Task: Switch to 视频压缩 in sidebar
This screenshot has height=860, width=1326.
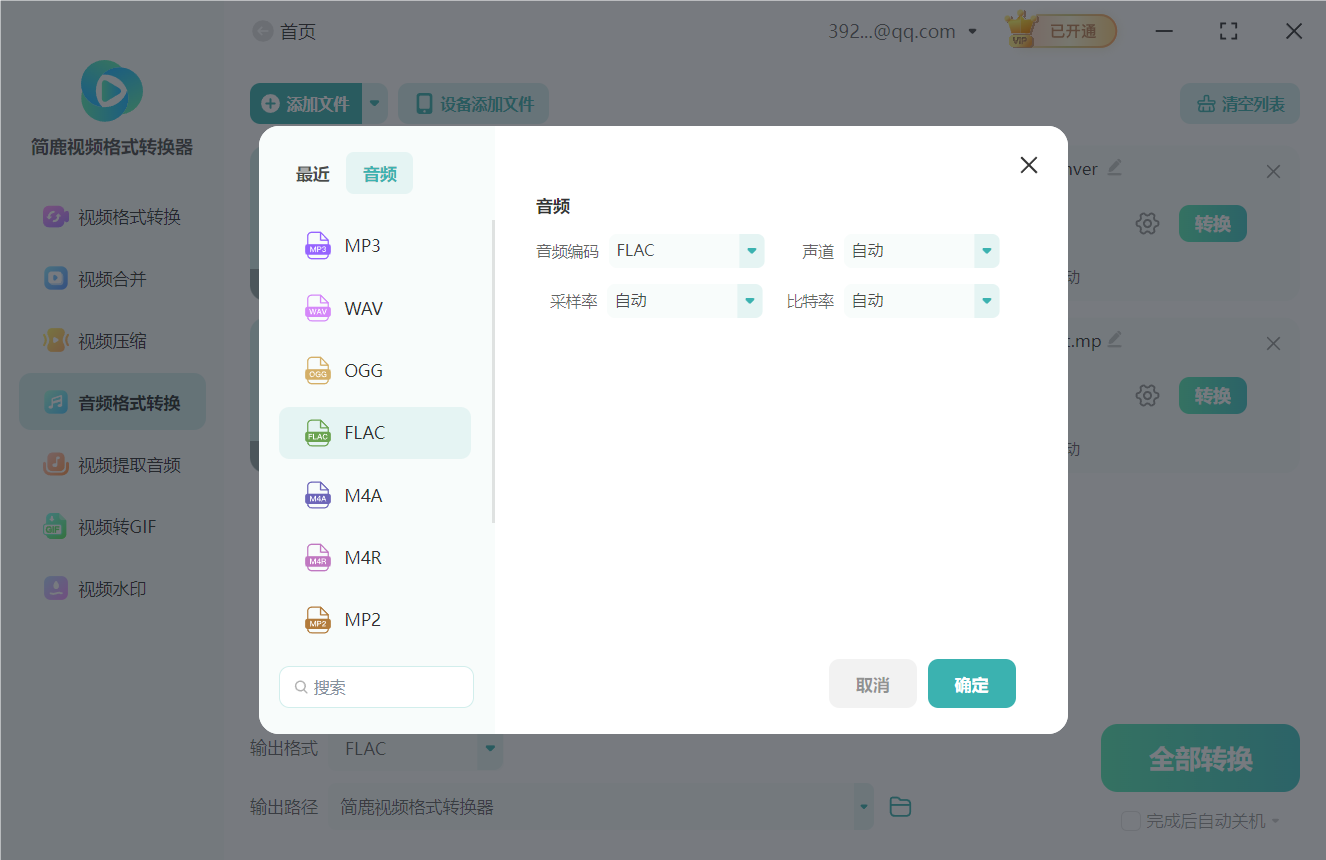Action: (x=111, y=340)
